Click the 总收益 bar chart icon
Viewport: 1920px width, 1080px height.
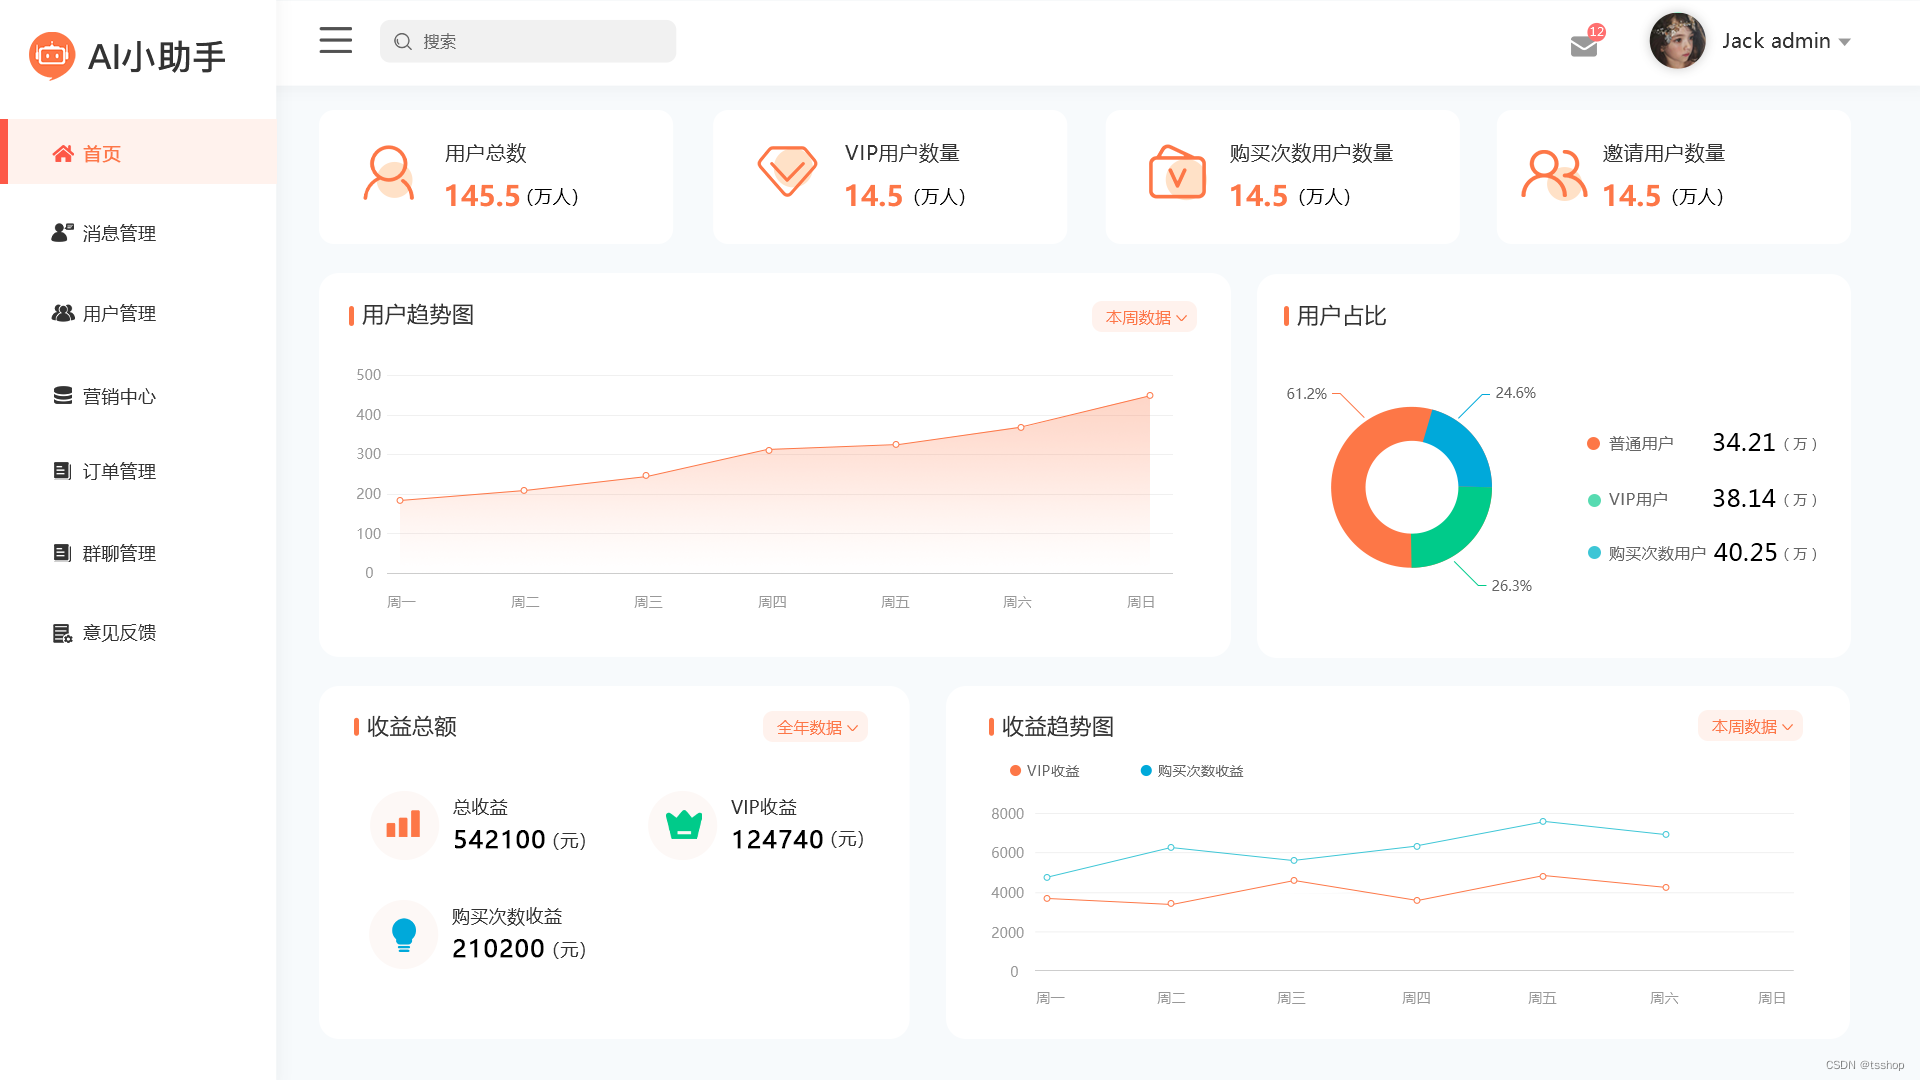[x=403, y=825]
